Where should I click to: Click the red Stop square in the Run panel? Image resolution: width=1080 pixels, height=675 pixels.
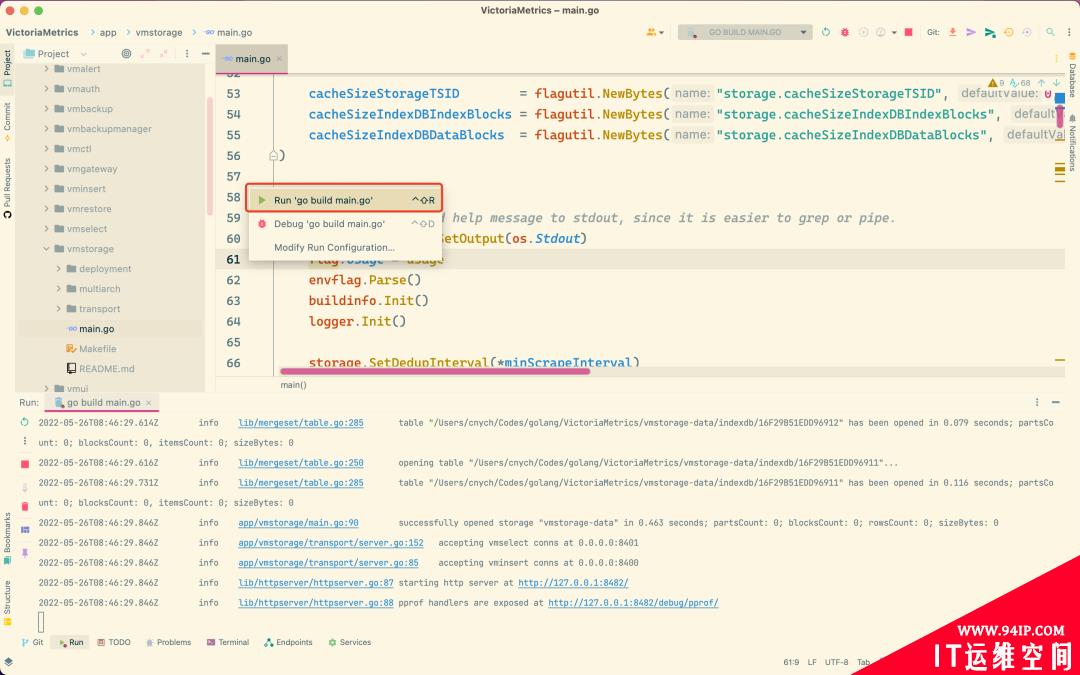click(25, 464)
